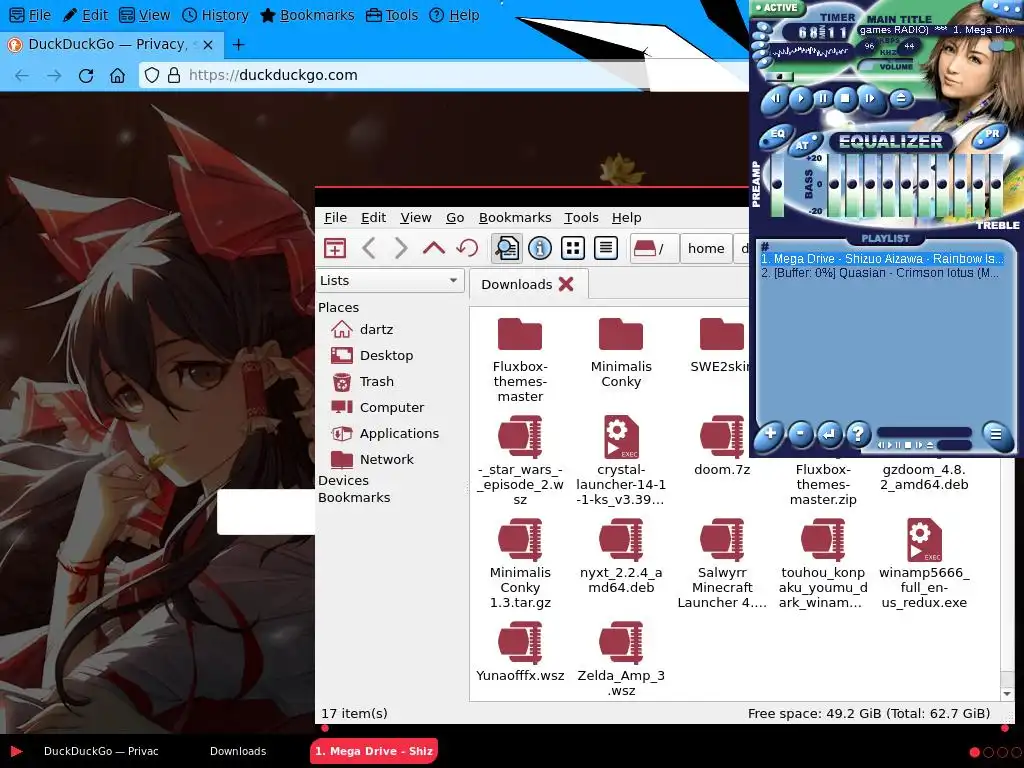Go to previous folder in file manager
Image resolution: width=1024 pixels, height=768 pixels.
369,248
